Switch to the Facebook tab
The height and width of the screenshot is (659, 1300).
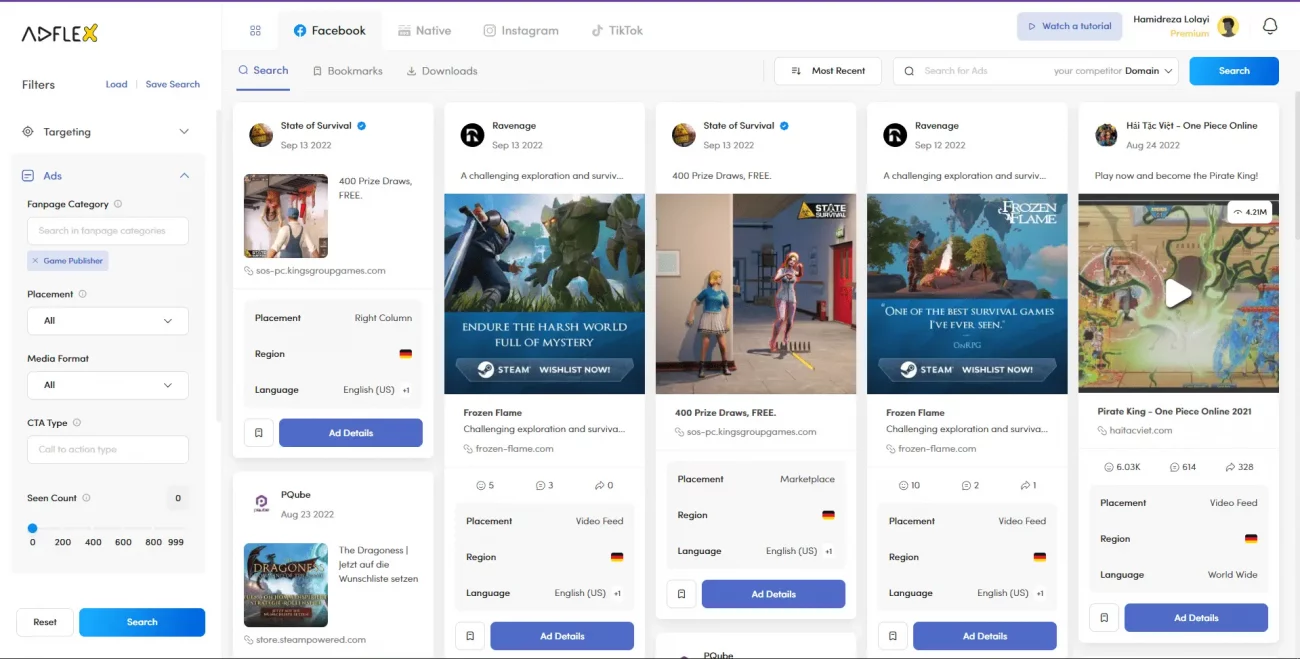point(329,31)
